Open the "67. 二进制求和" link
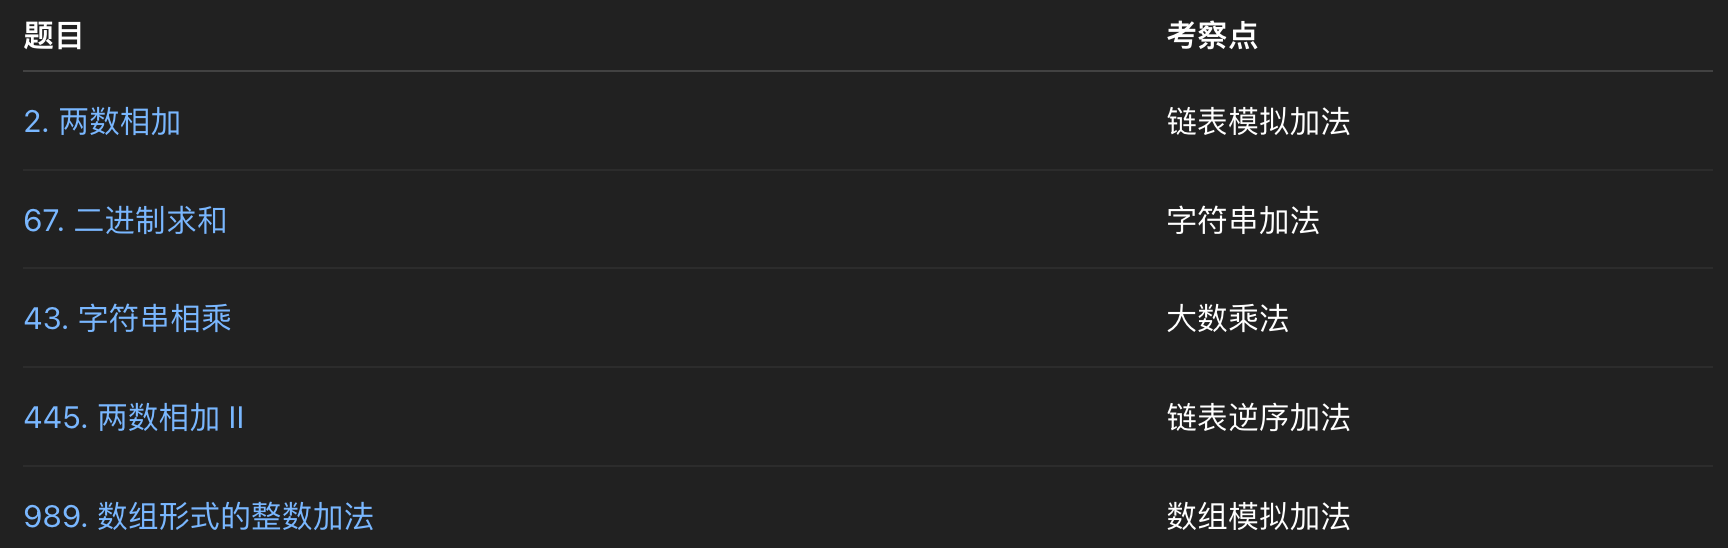The width and height of the screenshot is (1728, 548). point(125,220)
